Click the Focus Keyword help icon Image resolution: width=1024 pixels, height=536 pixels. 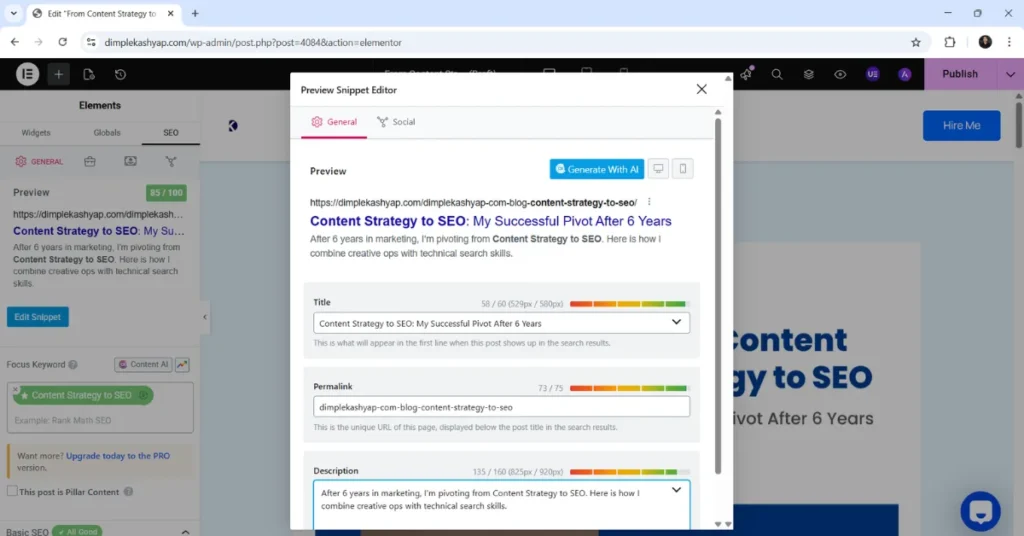[x=73, y=364]
